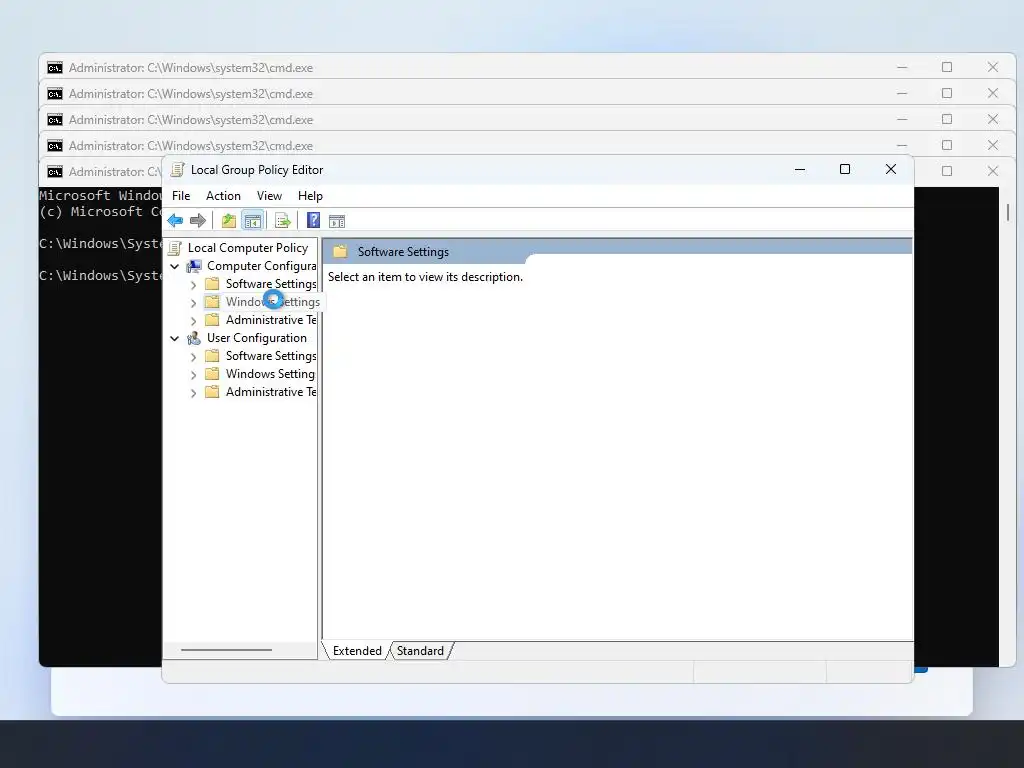
Task: Expand Software Settings under User Configuration
Action: (193, 357)
